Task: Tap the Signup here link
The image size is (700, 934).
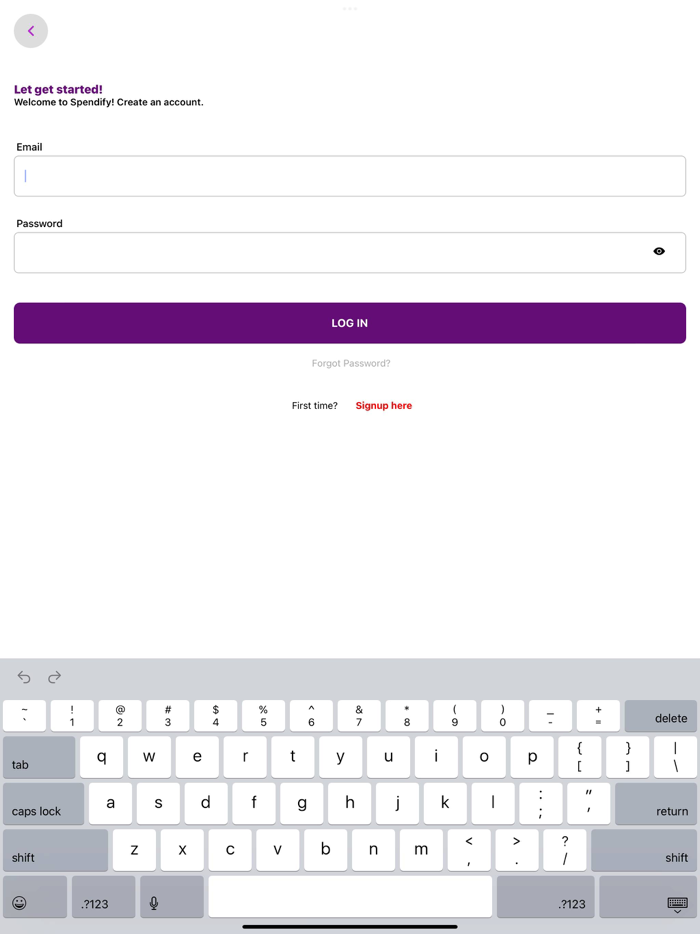Action: click(x=383, y=405)
